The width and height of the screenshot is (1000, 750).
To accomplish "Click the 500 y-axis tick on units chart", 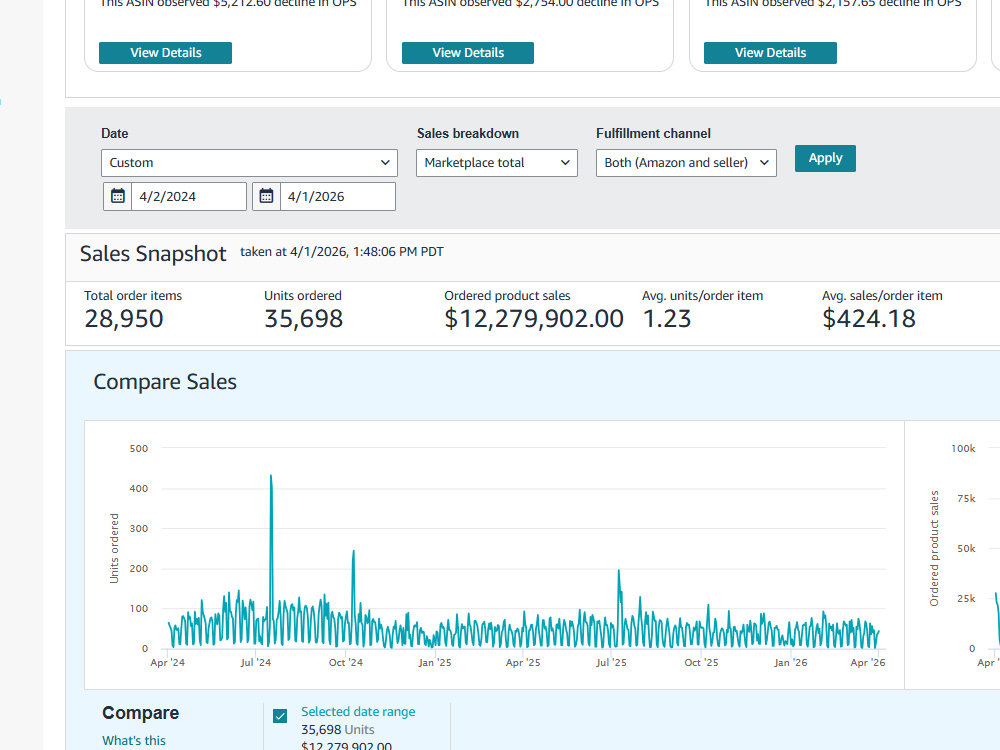I will pos(139,448).
